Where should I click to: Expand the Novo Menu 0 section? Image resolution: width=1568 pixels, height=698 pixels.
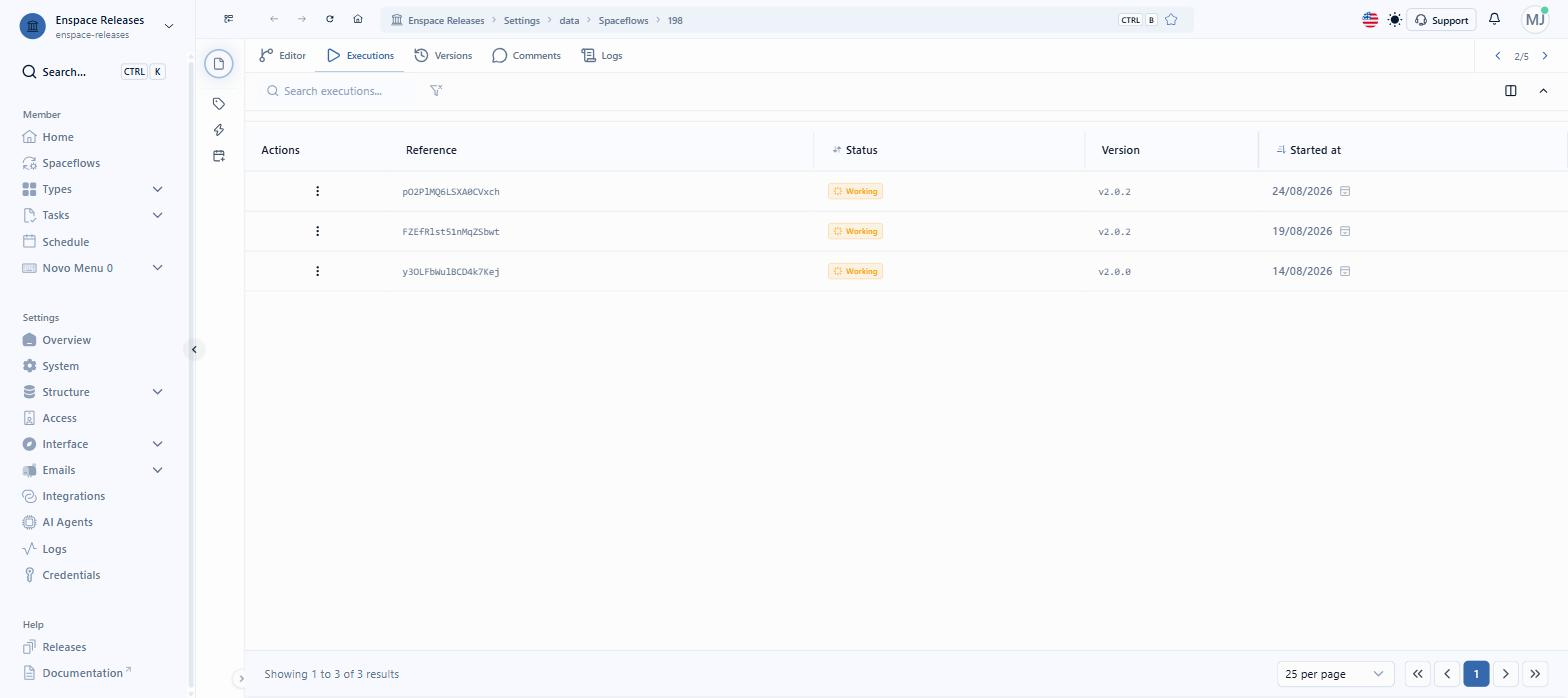pos(157,268)
